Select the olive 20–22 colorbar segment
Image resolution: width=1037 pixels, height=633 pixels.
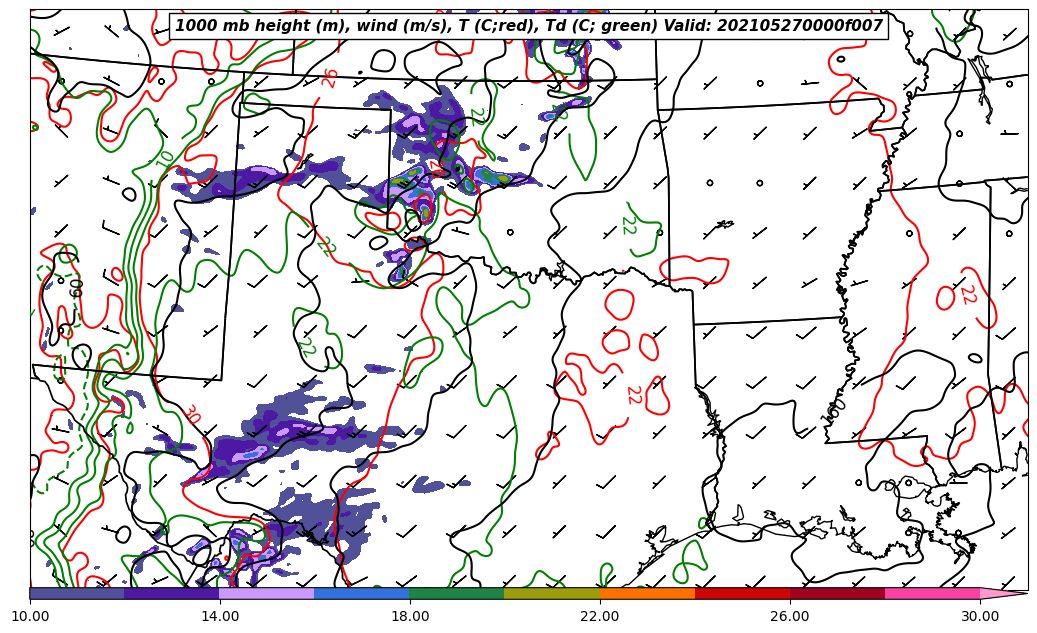(552, 593)
